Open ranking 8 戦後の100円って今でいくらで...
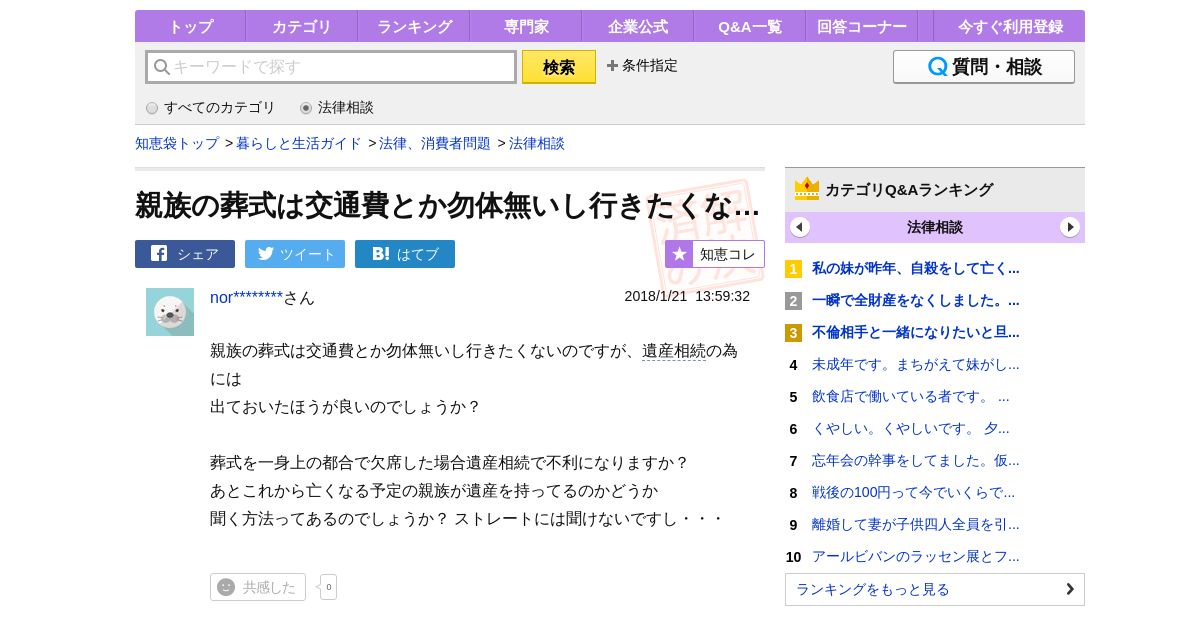Screen dimensions: 1200x630 [x=913, y=492]
